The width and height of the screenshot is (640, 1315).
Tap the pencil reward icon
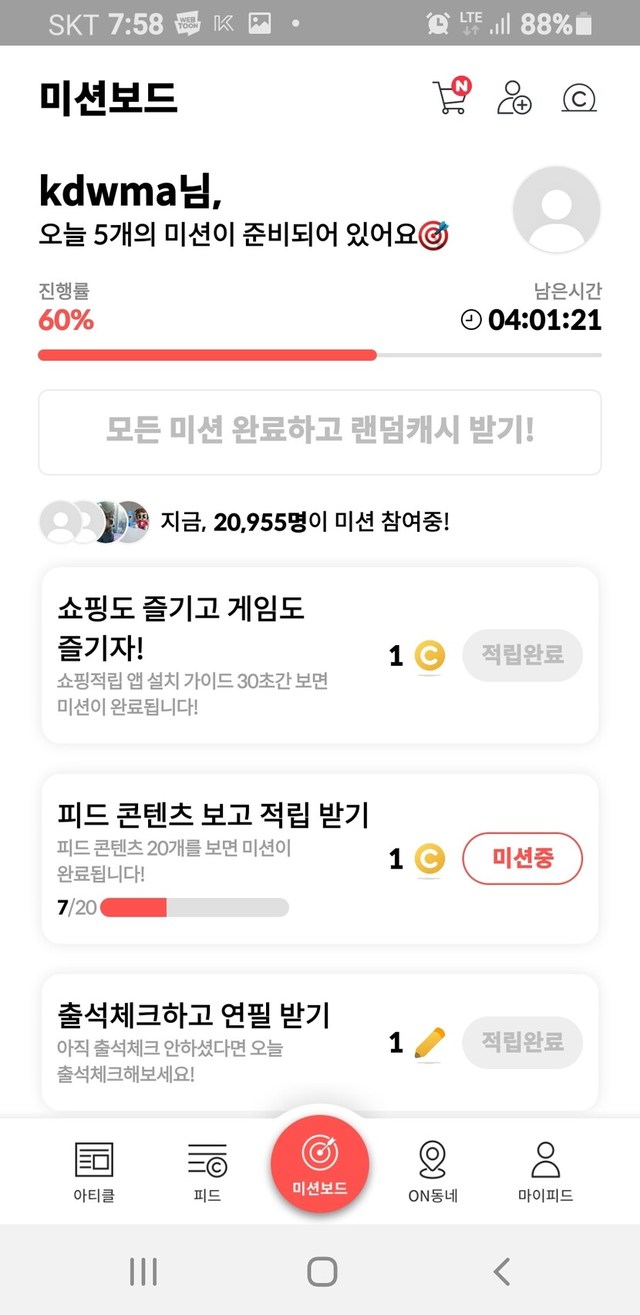(x=429, y=1043)
